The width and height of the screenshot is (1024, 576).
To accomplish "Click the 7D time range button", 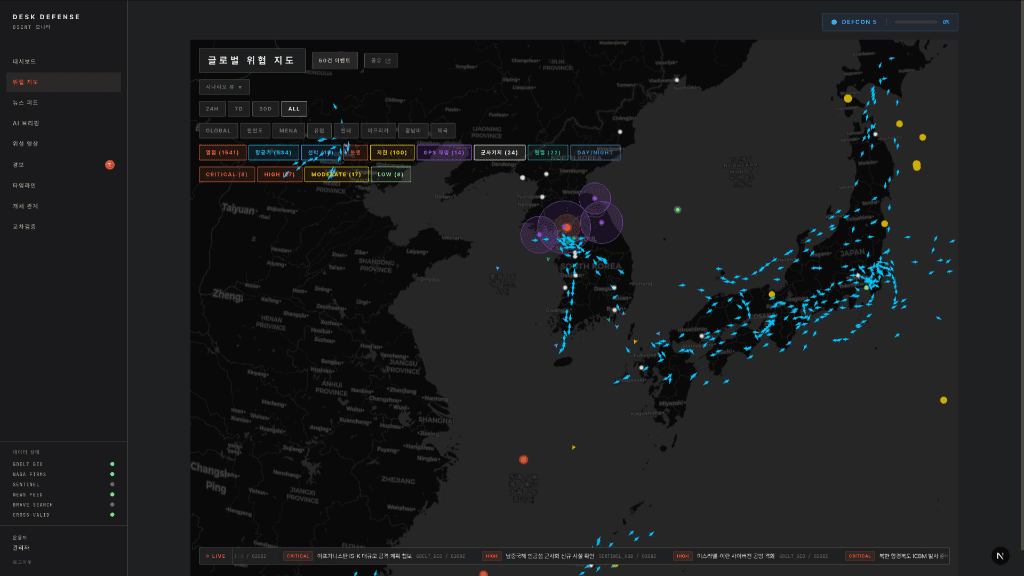I will 239,109.
